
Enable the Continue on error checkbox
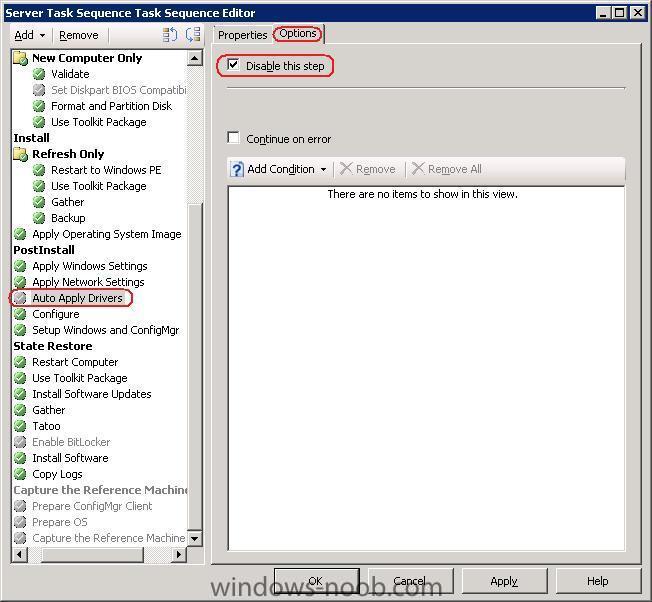(x=233, y=138)
